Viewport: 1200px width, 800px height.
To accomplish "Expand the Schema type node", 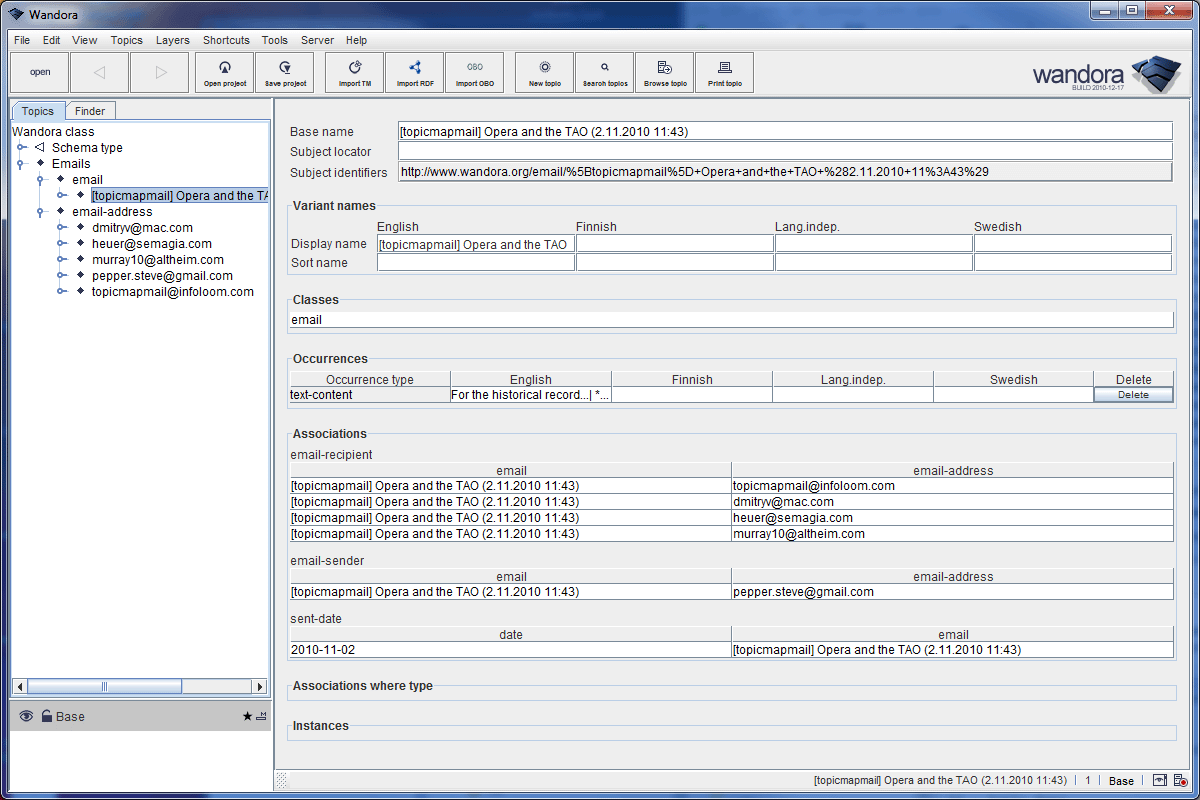I will [x=20, y=147].
